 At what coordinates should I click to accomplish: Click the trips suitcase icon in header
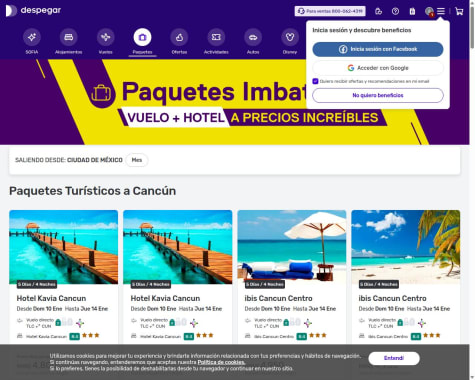(x=412, y=11)
